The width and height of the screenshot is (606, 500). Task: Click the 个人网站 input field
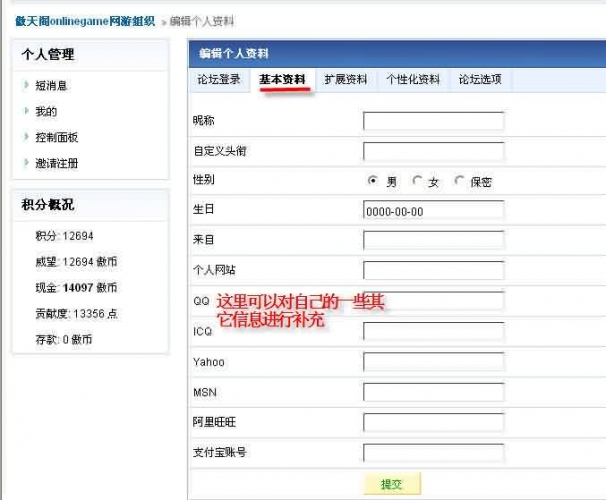click(433, 270)
